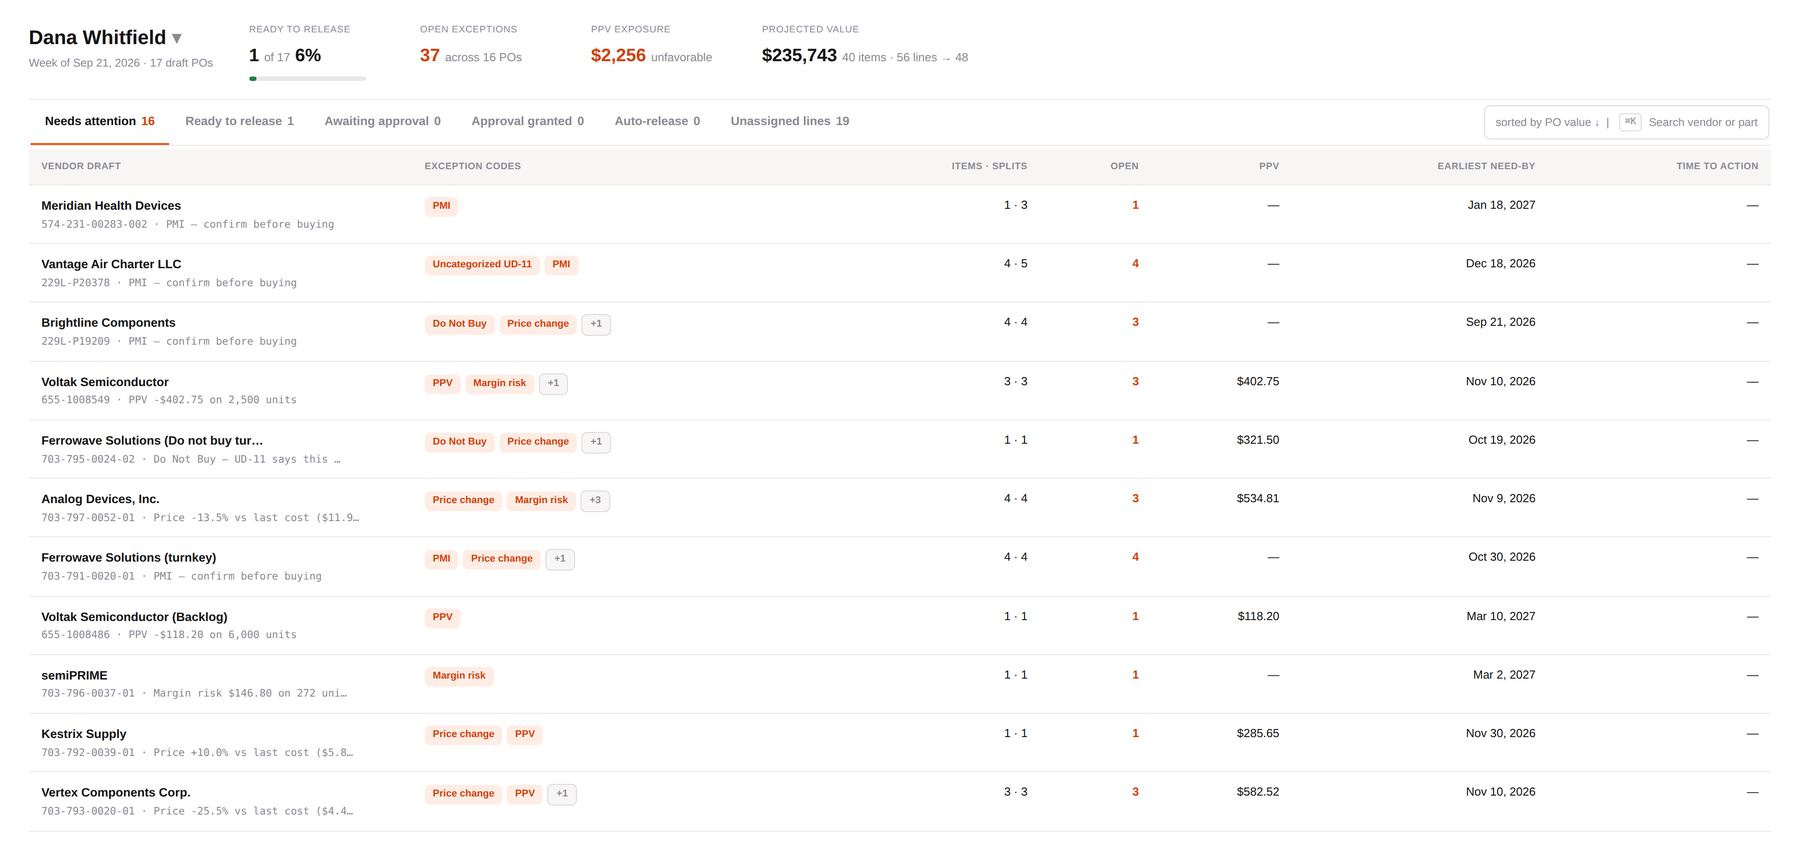Click the PMI tag on Vantage Air Charter
The width and height of the screenshot is (1800, 864).
pyautogui.click(x=561, y=265)
